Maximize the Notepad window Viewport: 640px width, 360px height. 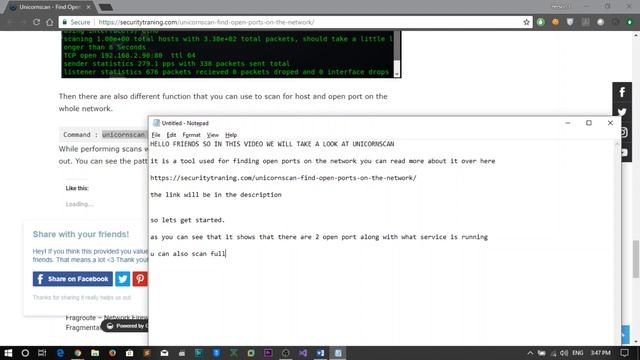[x=589, y=123]
